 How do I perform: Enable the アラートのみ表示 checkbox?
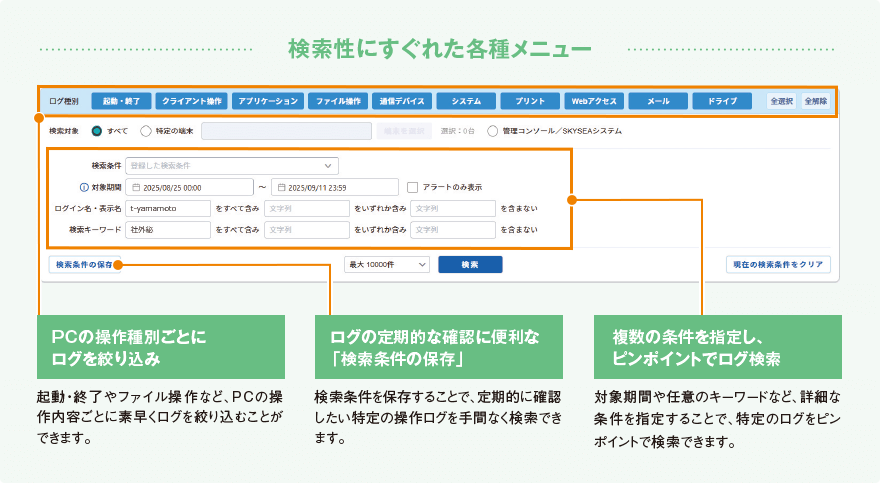(413, 187)
